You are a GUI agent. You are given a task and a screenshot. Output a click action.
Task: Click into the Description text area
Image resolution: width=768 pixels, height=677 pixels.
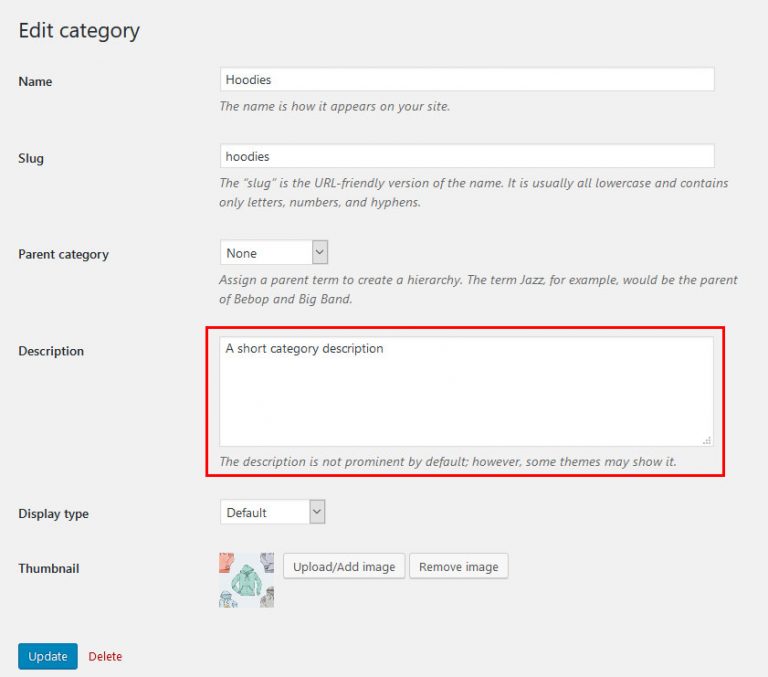pos(466,391)
